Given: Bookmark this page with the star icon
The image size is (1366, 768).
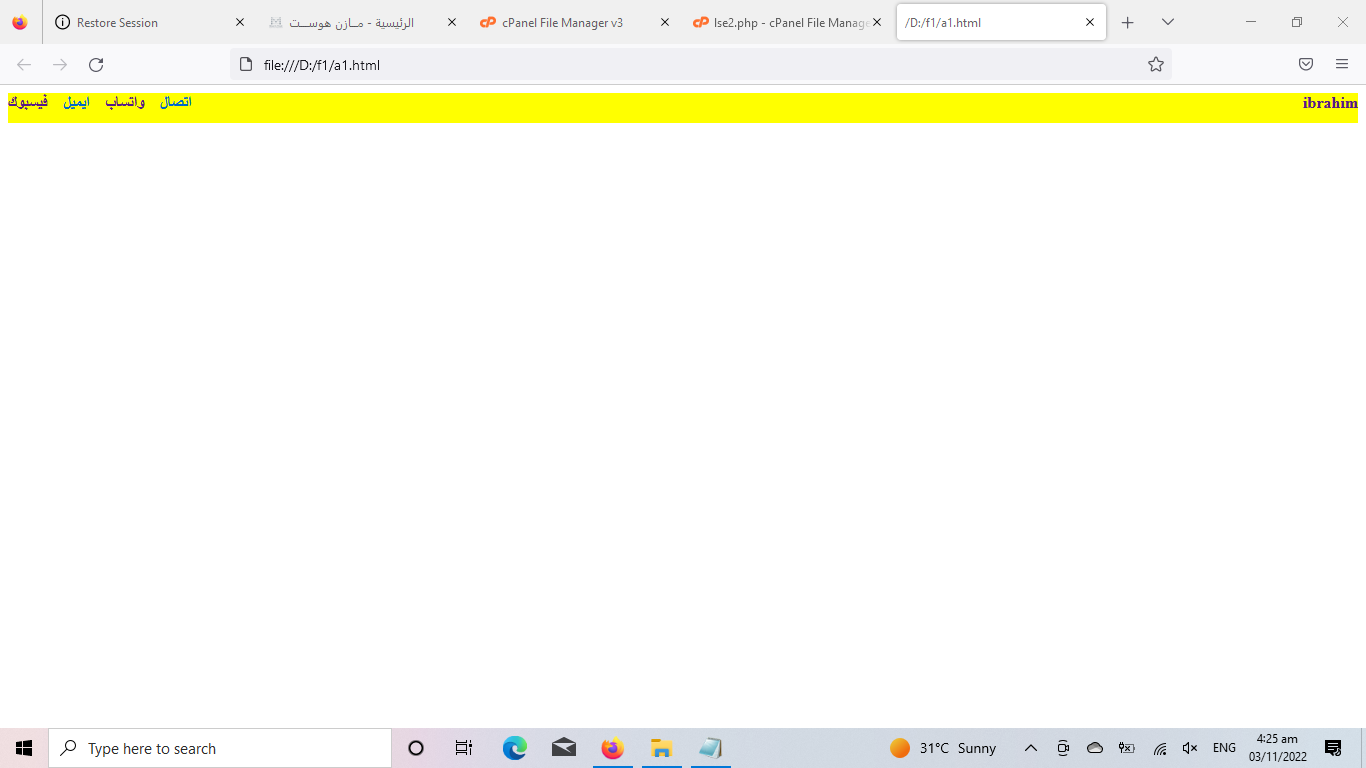Looking at the screenshot, I should [x=1156, y=65].
